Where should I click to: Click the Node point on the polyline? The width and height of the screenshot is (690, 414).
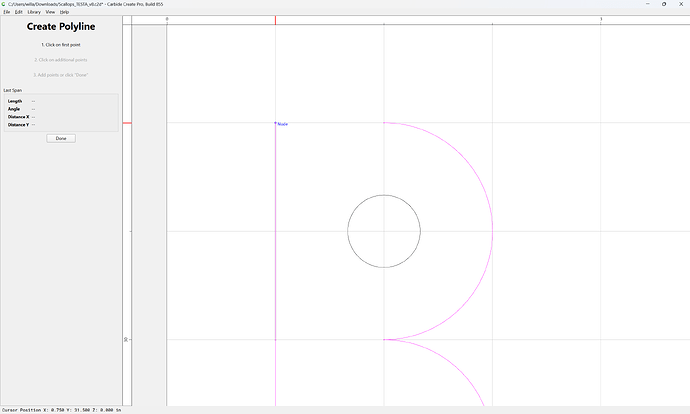[275, 123]
